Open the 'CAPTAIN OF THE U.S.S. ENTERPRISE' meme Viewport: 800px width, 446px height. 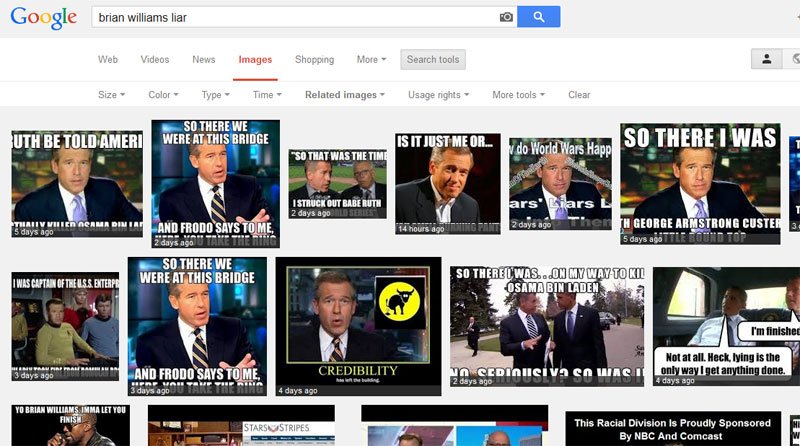coord(65,326)
